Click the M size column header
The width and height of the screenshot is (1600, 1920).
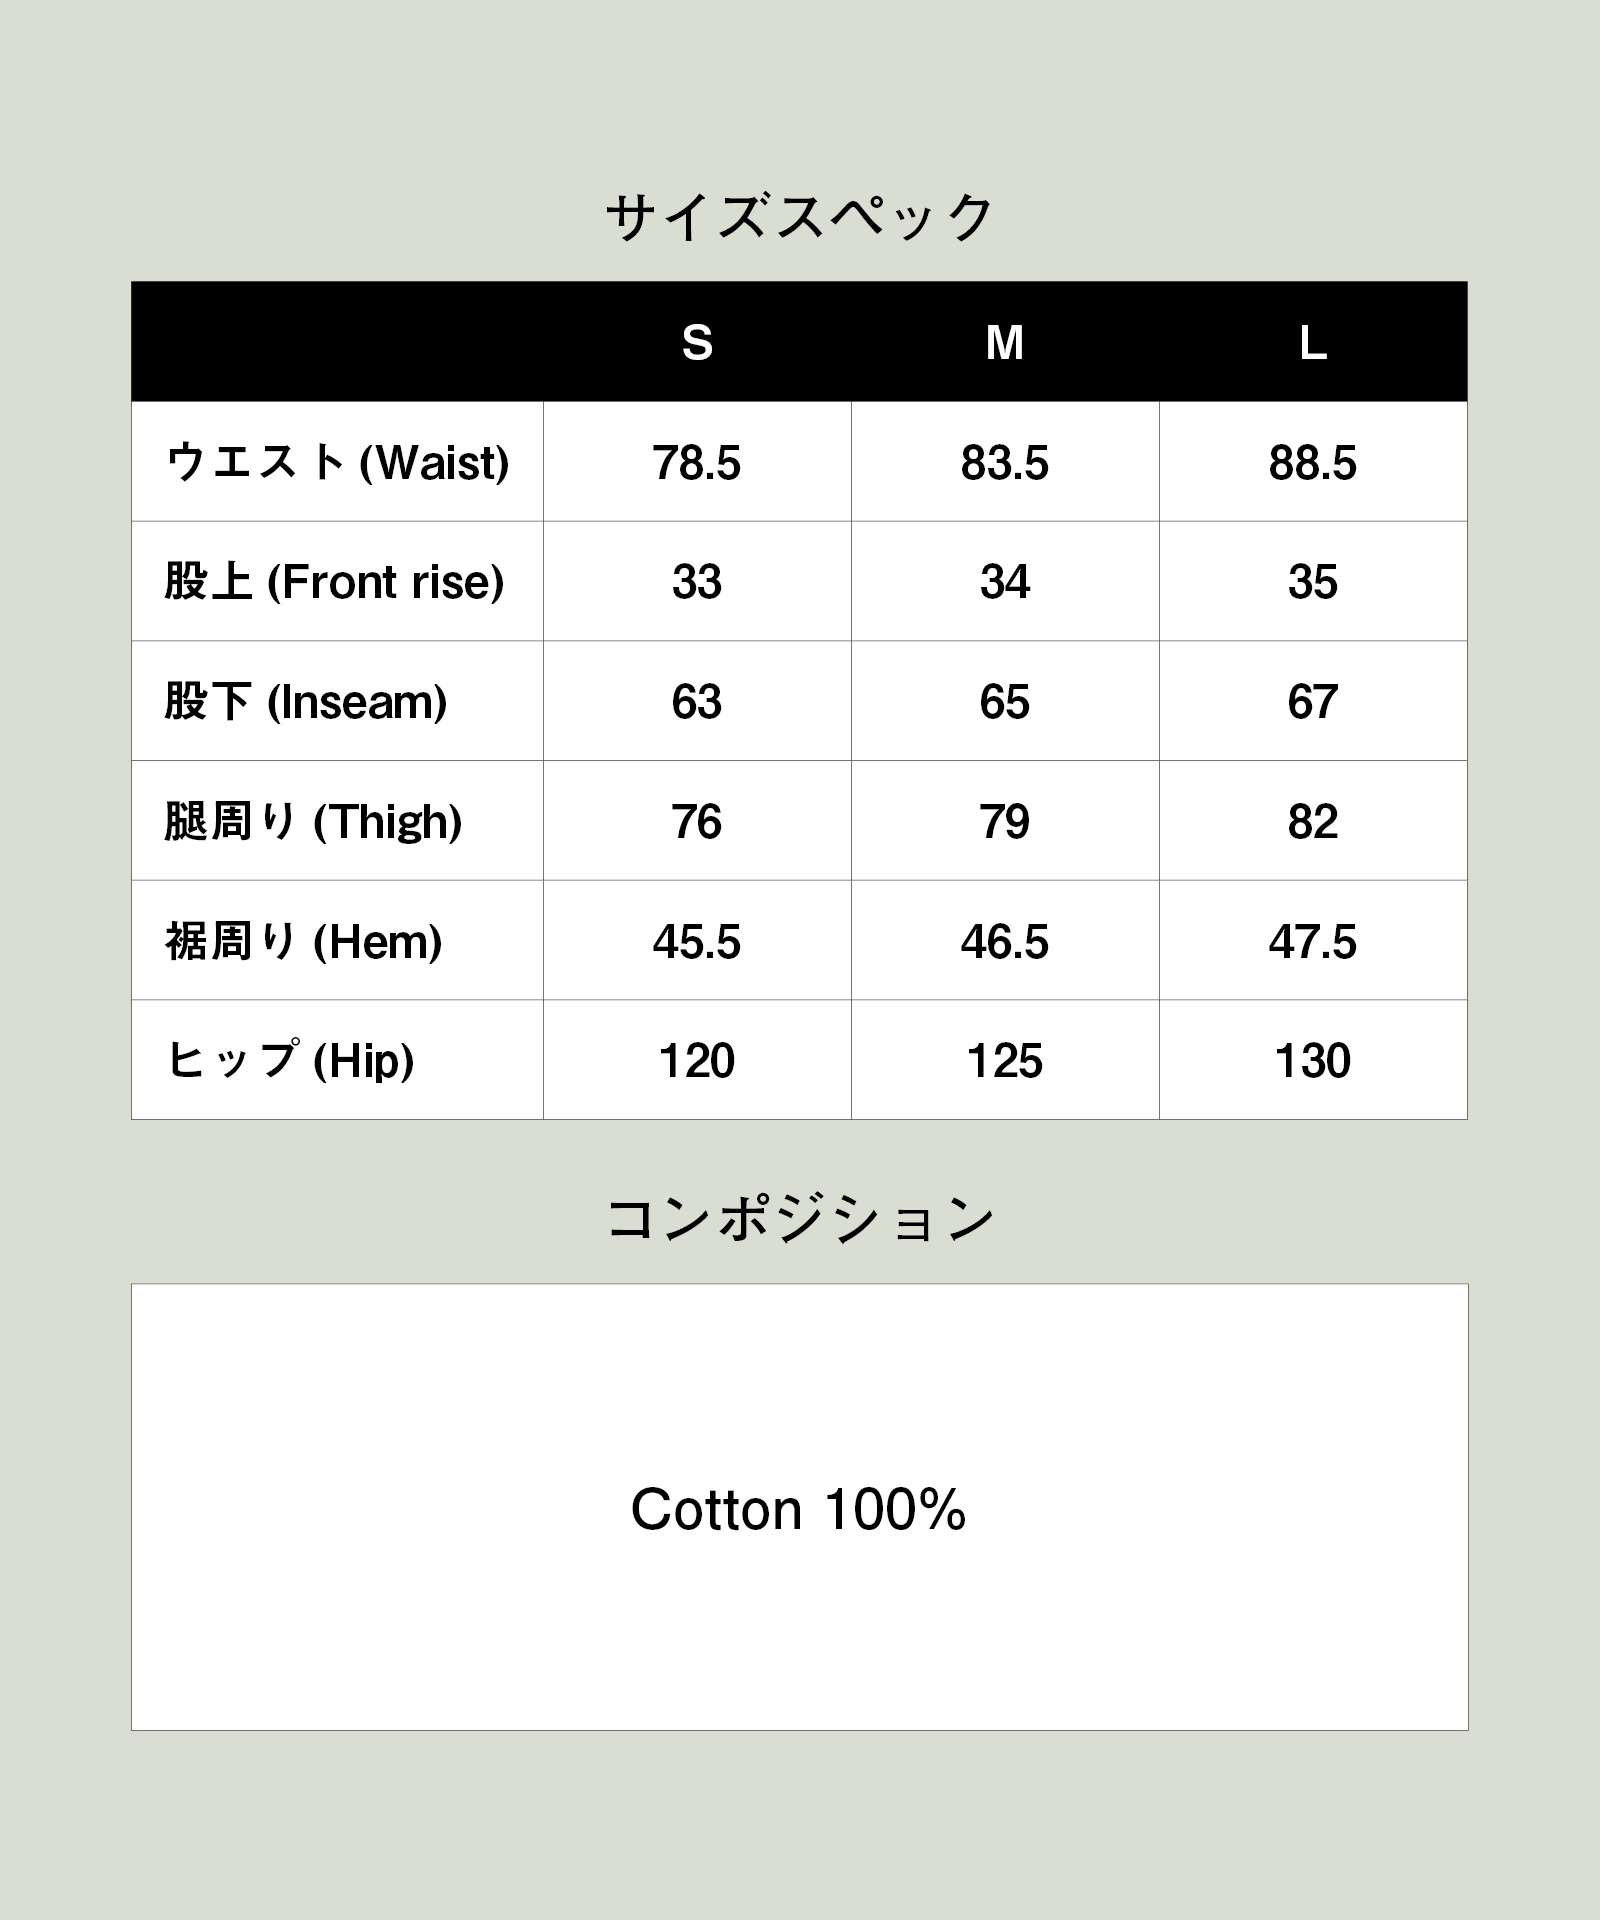coord(1005,343)
